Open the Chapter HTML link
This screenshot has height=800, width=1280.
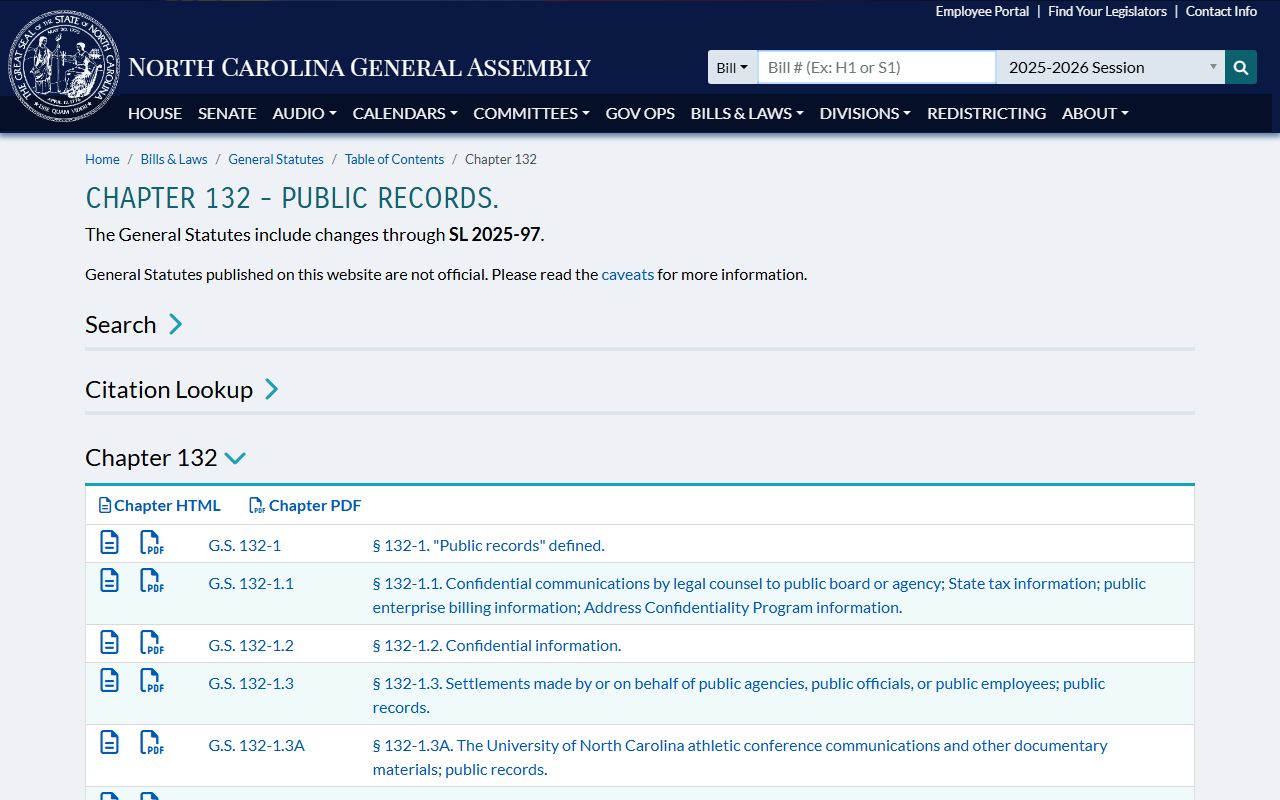pyautogui.click(x=159, y=505)
